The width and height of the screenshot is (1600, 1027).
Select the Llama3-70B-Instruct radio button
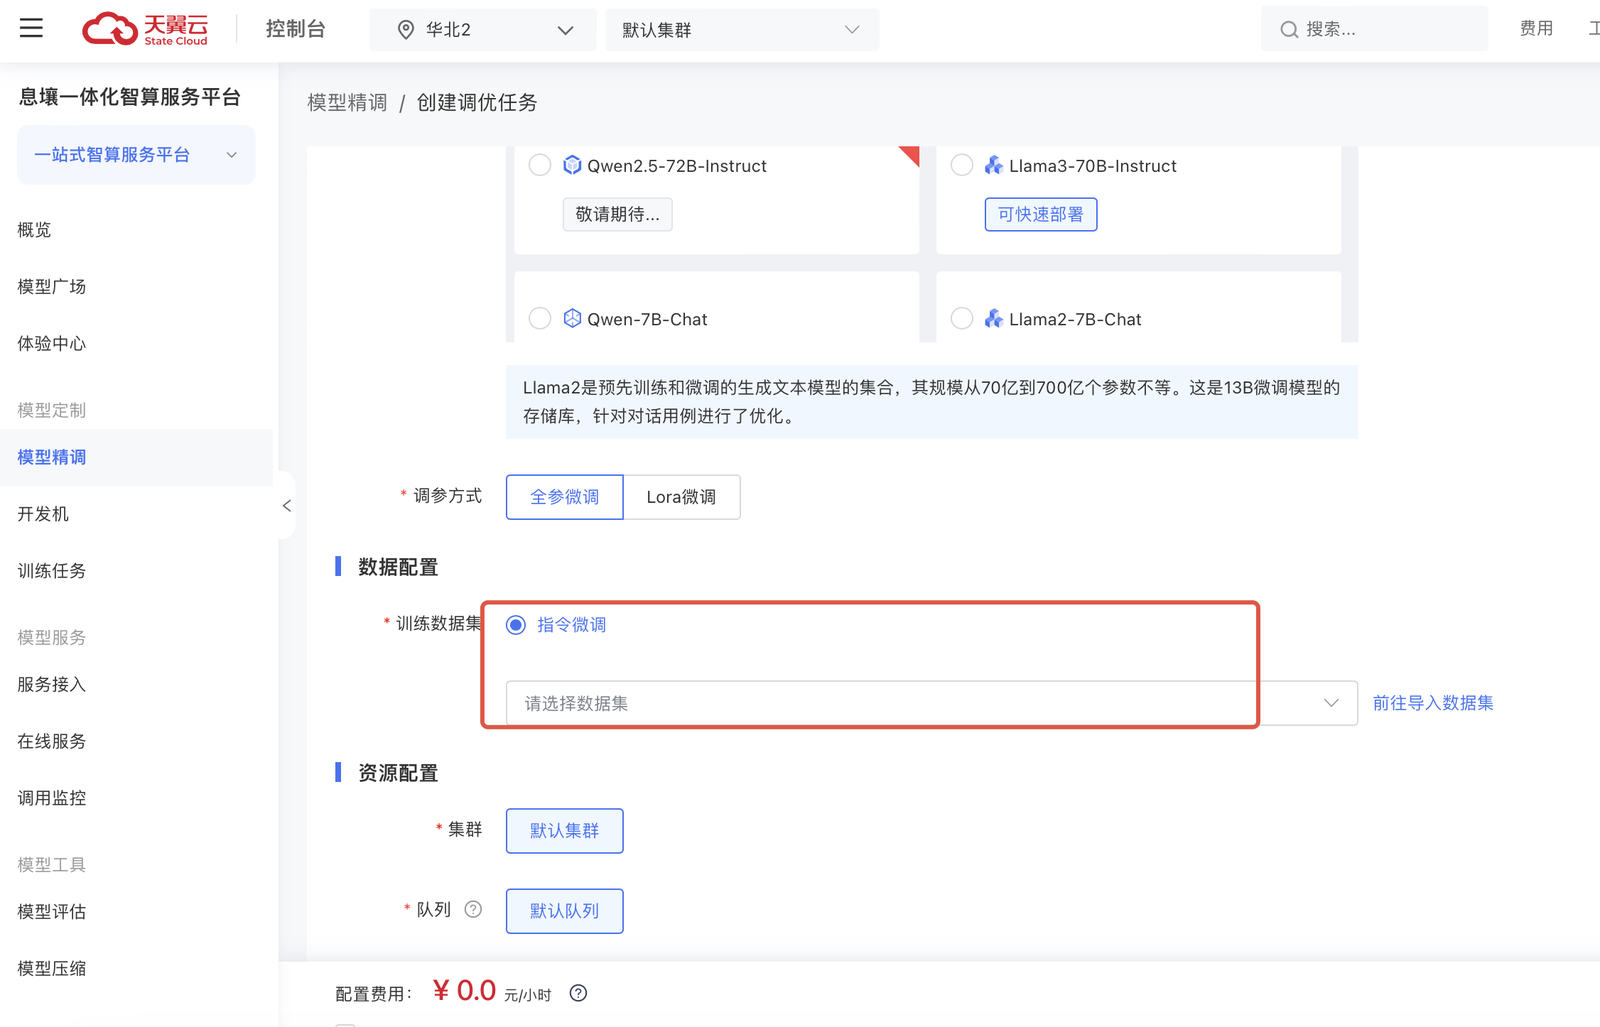click(x=962, y=165)
